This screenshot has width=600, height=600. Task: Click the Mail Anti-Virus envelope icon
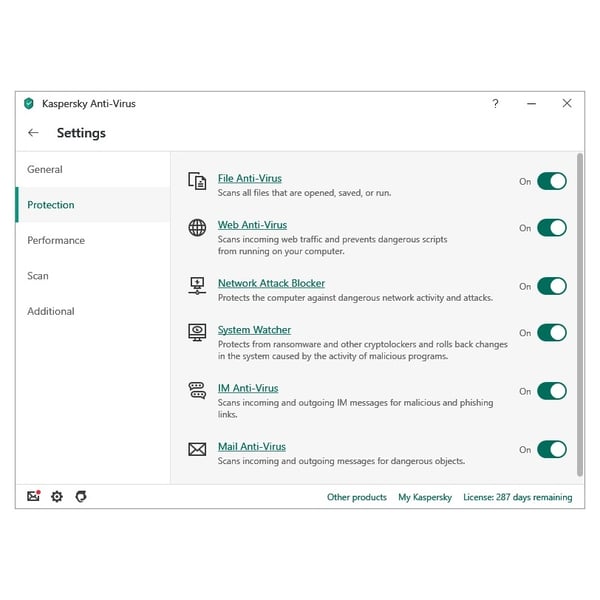[x=197, y=449]
